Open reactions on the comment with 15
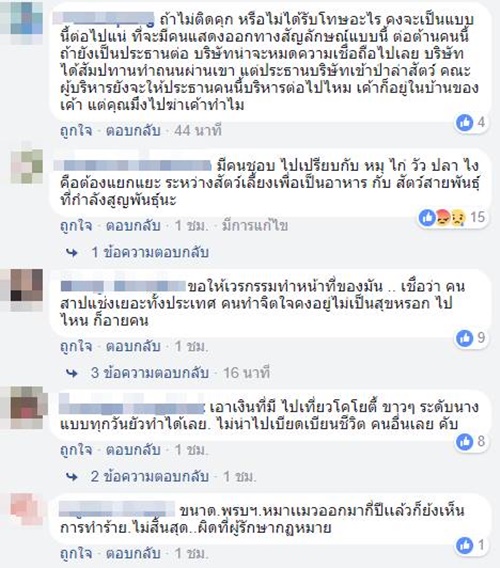500x568 pixels. click(x=451, y=217)
